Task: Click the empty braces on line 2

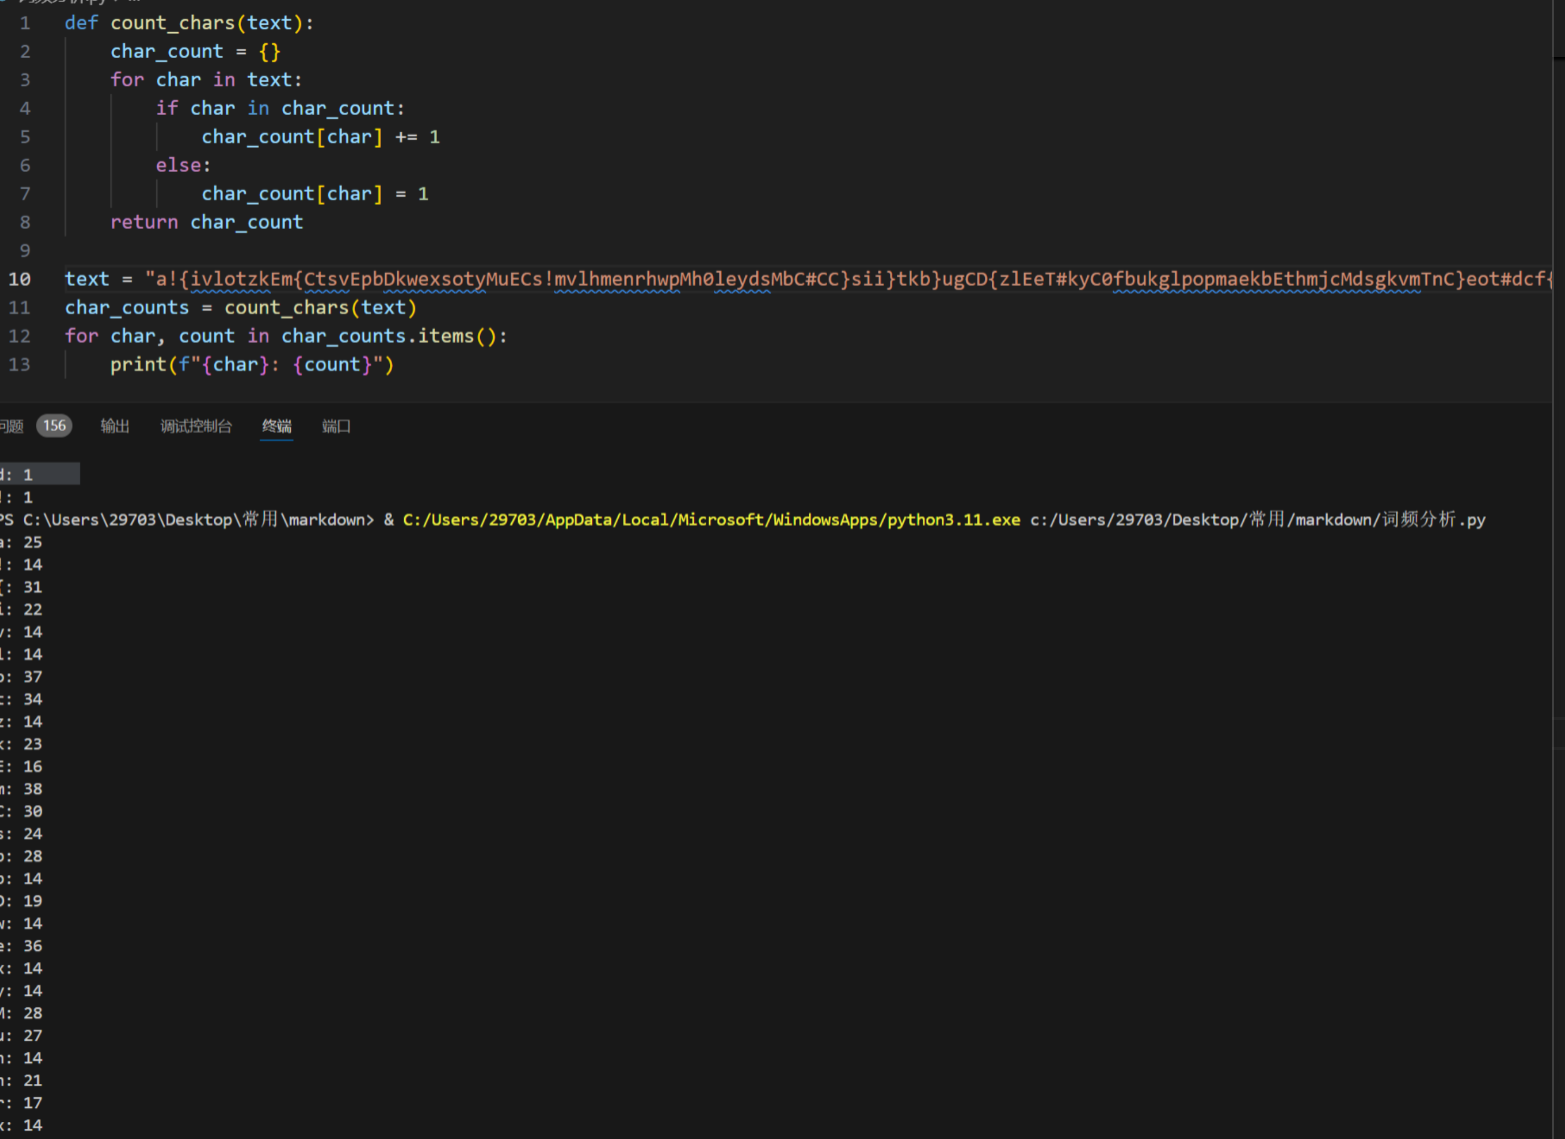Action: [x=270, y=52]
